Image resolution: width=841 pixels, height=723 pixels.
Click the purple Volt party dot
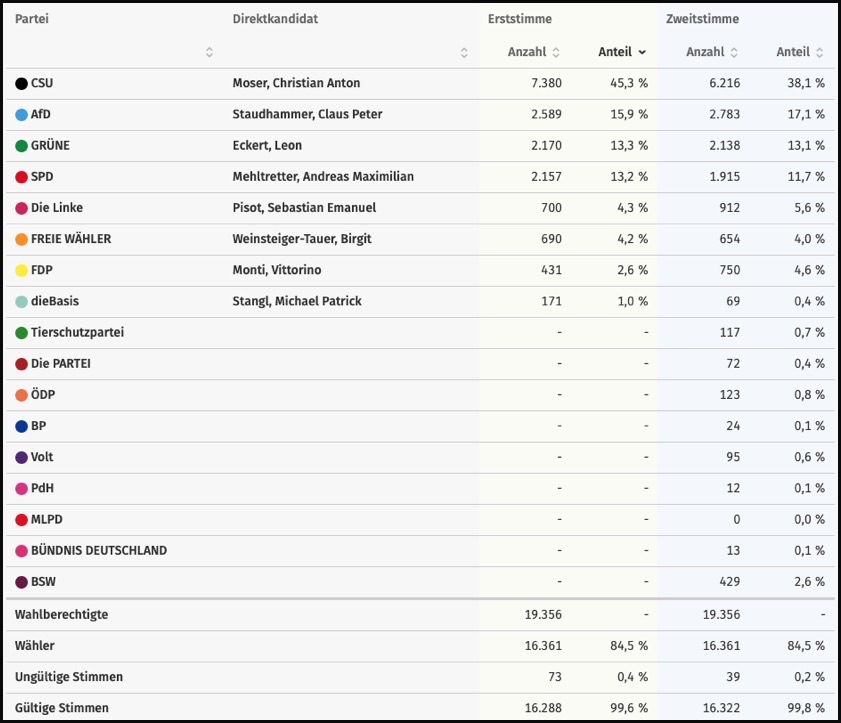22,458
